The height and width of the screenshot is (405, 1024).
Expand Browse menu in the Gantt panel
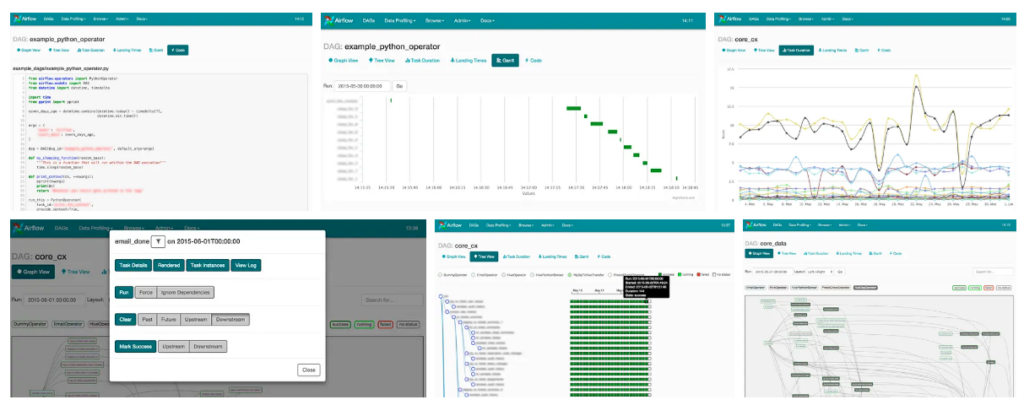coord(435,20)
